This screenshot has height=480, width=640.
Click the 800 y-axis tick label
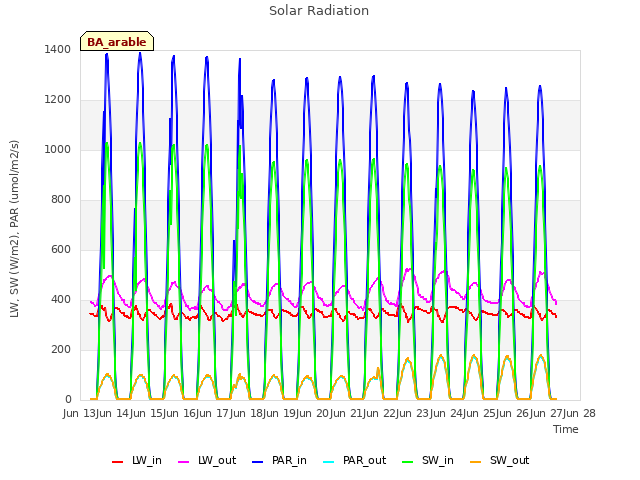point(61,200)
